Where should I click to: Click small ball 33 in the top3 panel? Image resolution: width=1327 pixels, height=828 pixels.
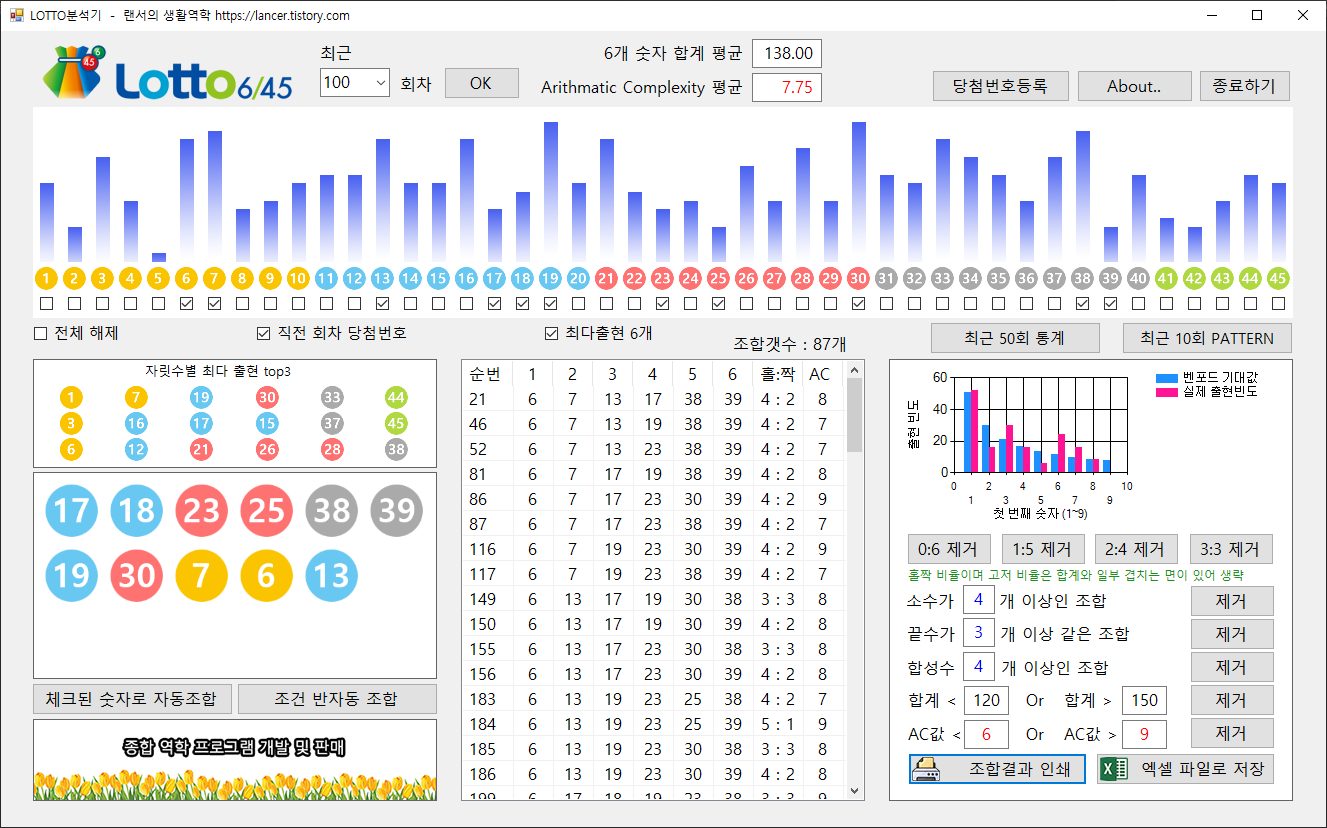click(332, 397)
